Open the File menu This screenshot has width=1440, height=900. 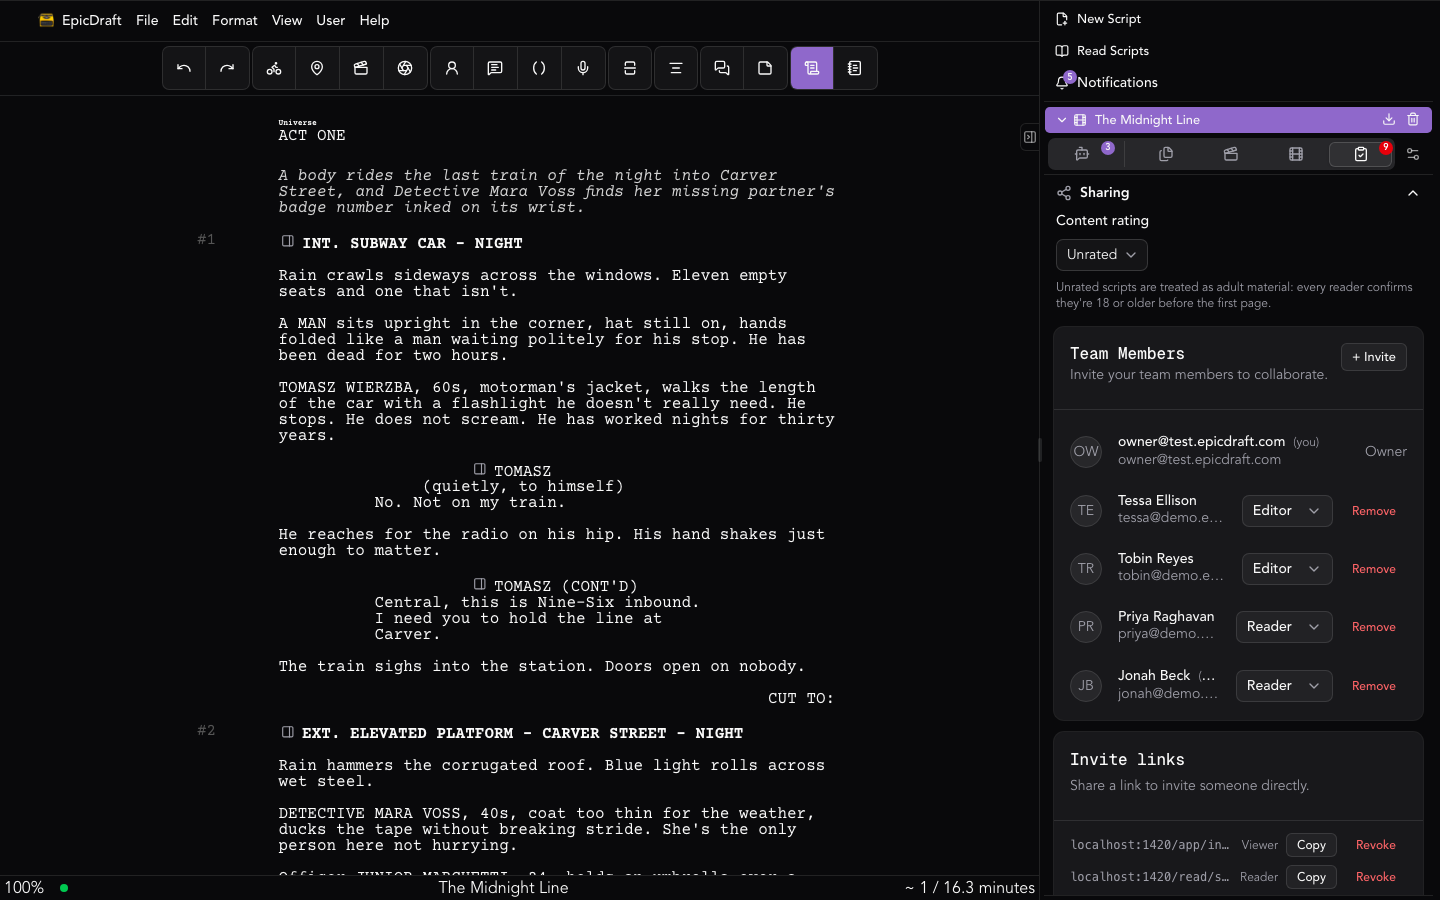147,20
